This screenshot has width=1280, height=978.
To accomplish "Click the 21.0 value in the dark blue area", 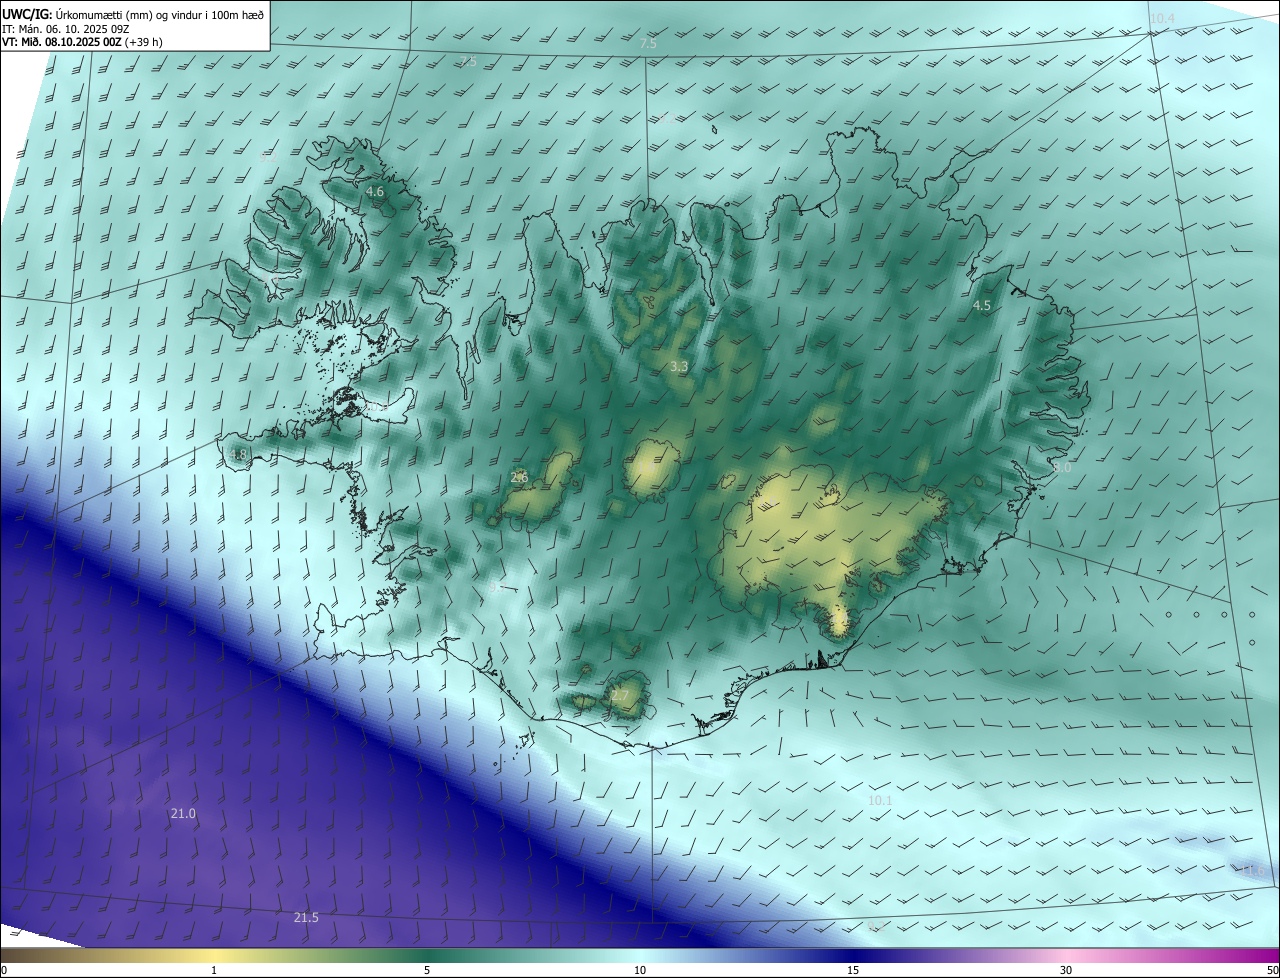I will click(183, 814).
